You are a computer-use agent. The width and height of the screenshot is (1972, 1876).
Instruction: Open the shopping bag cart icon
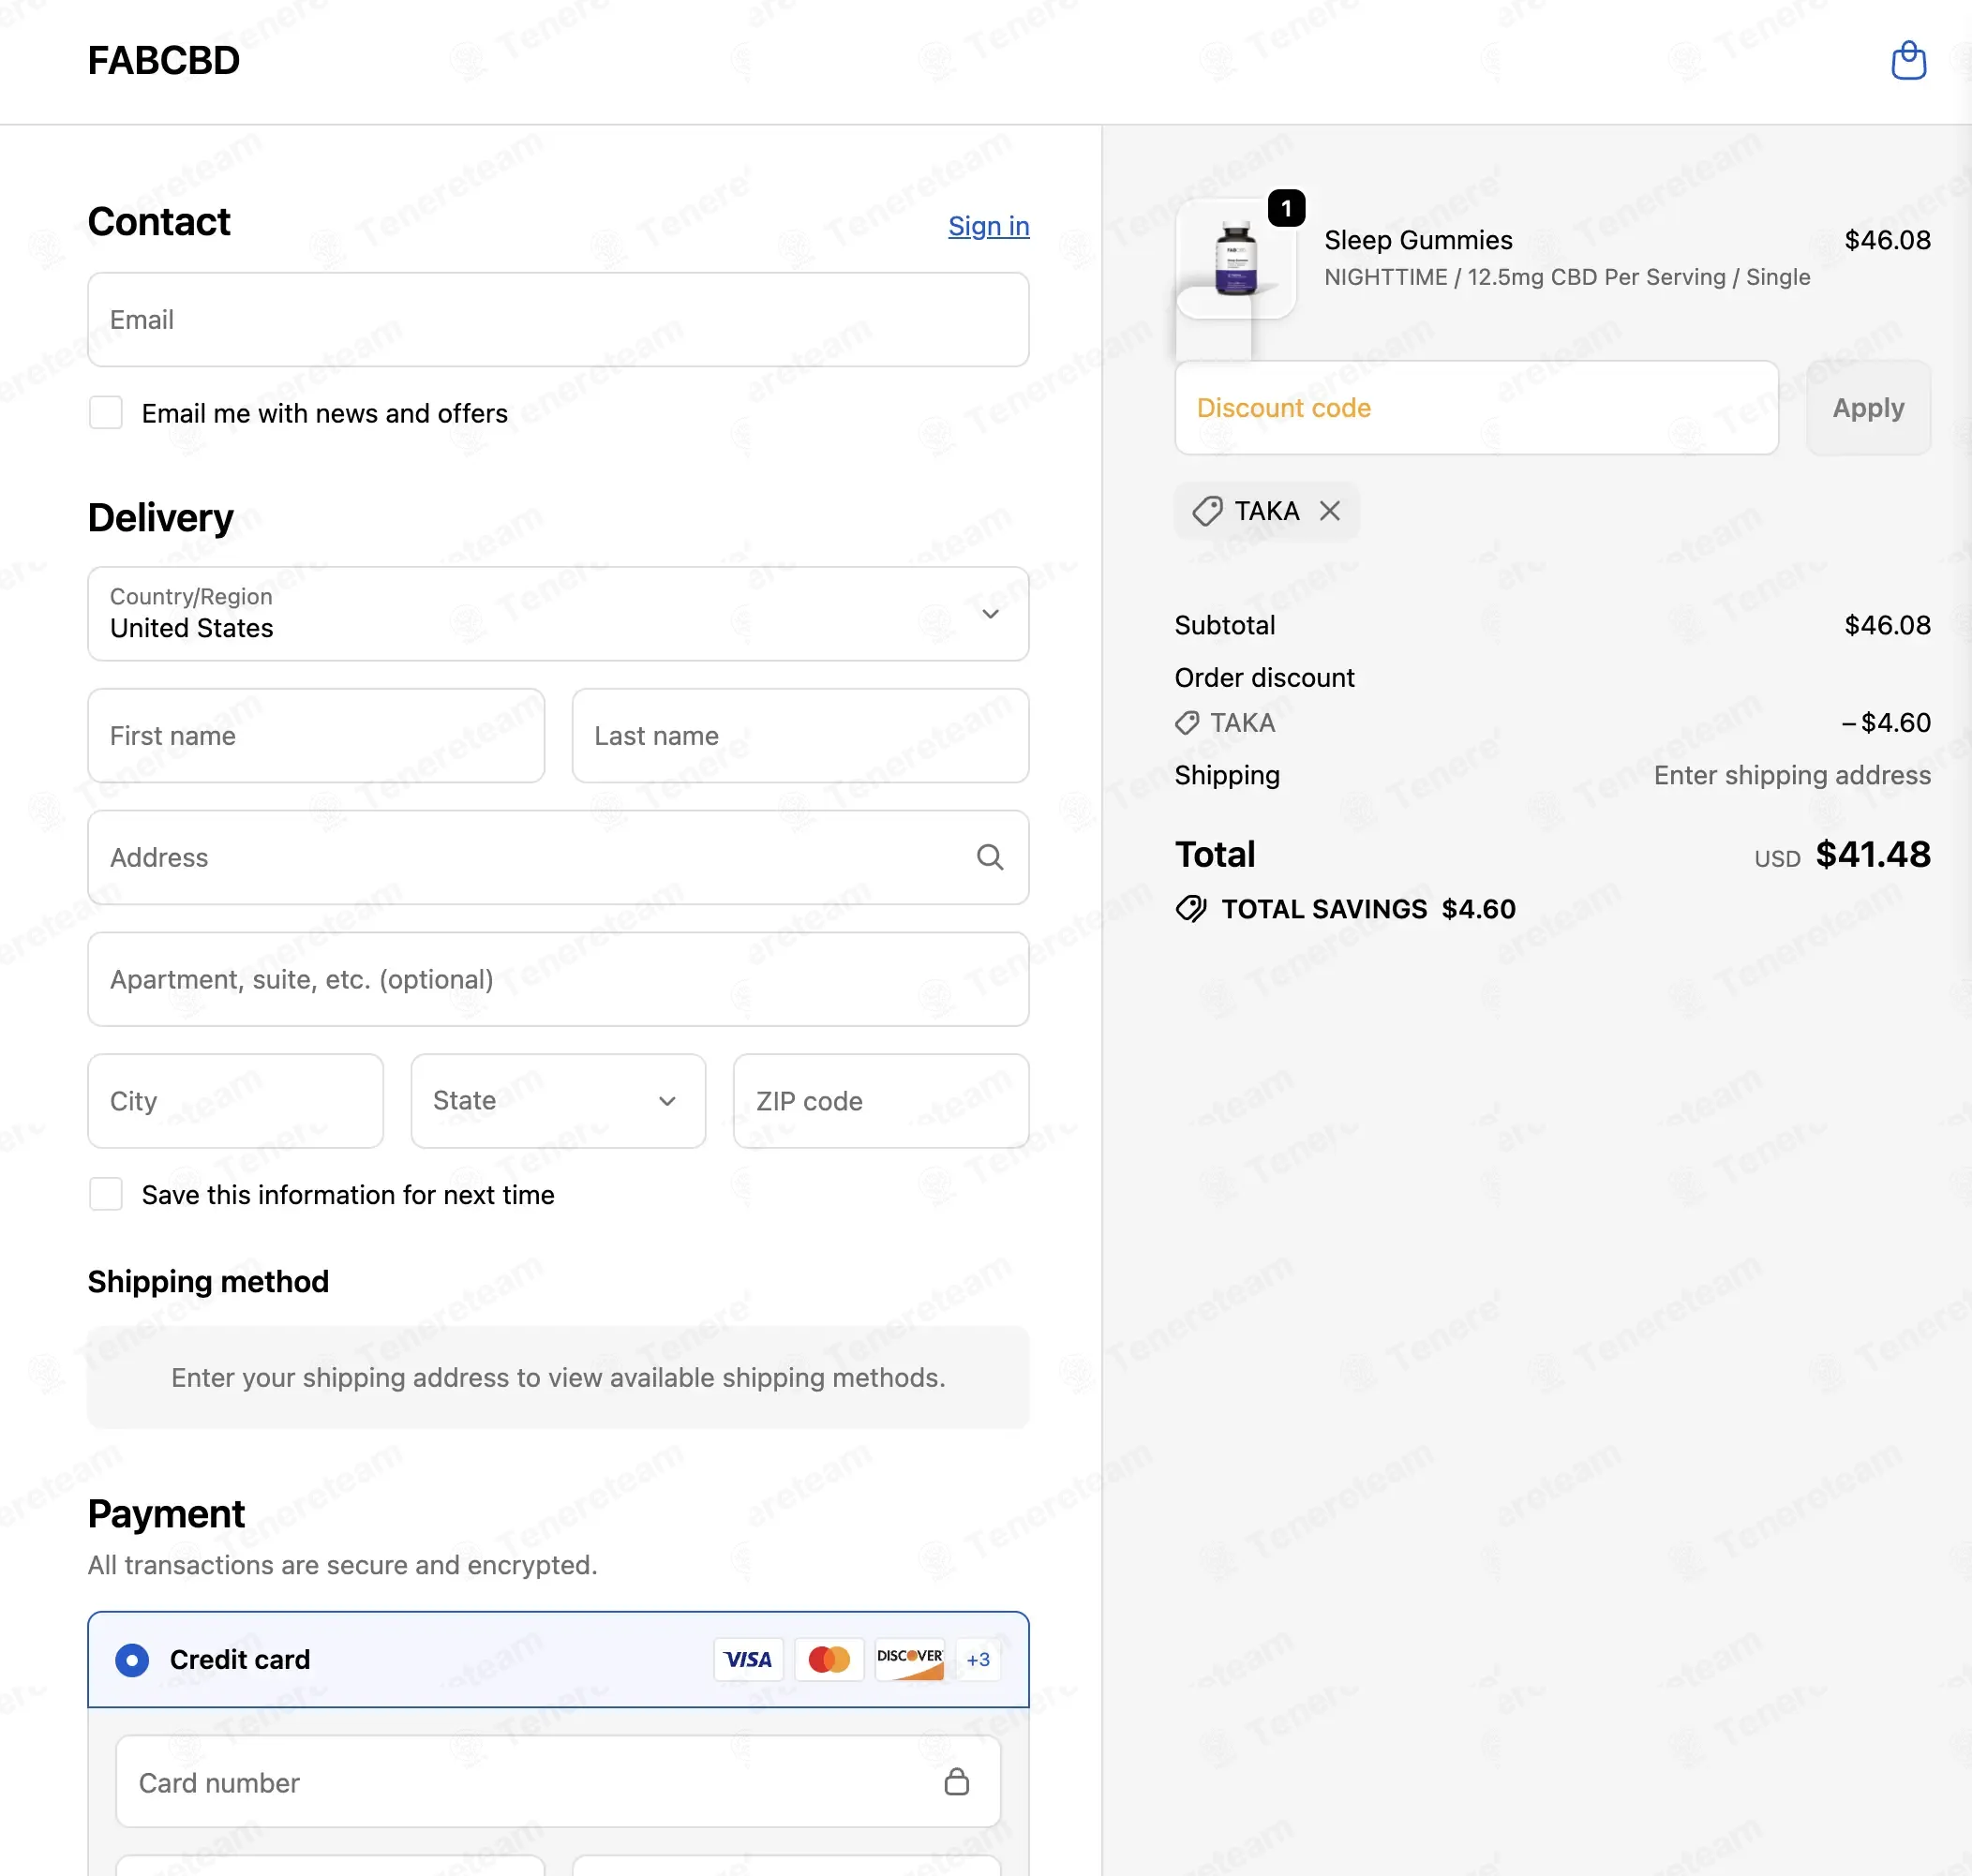pos(1908,60)
